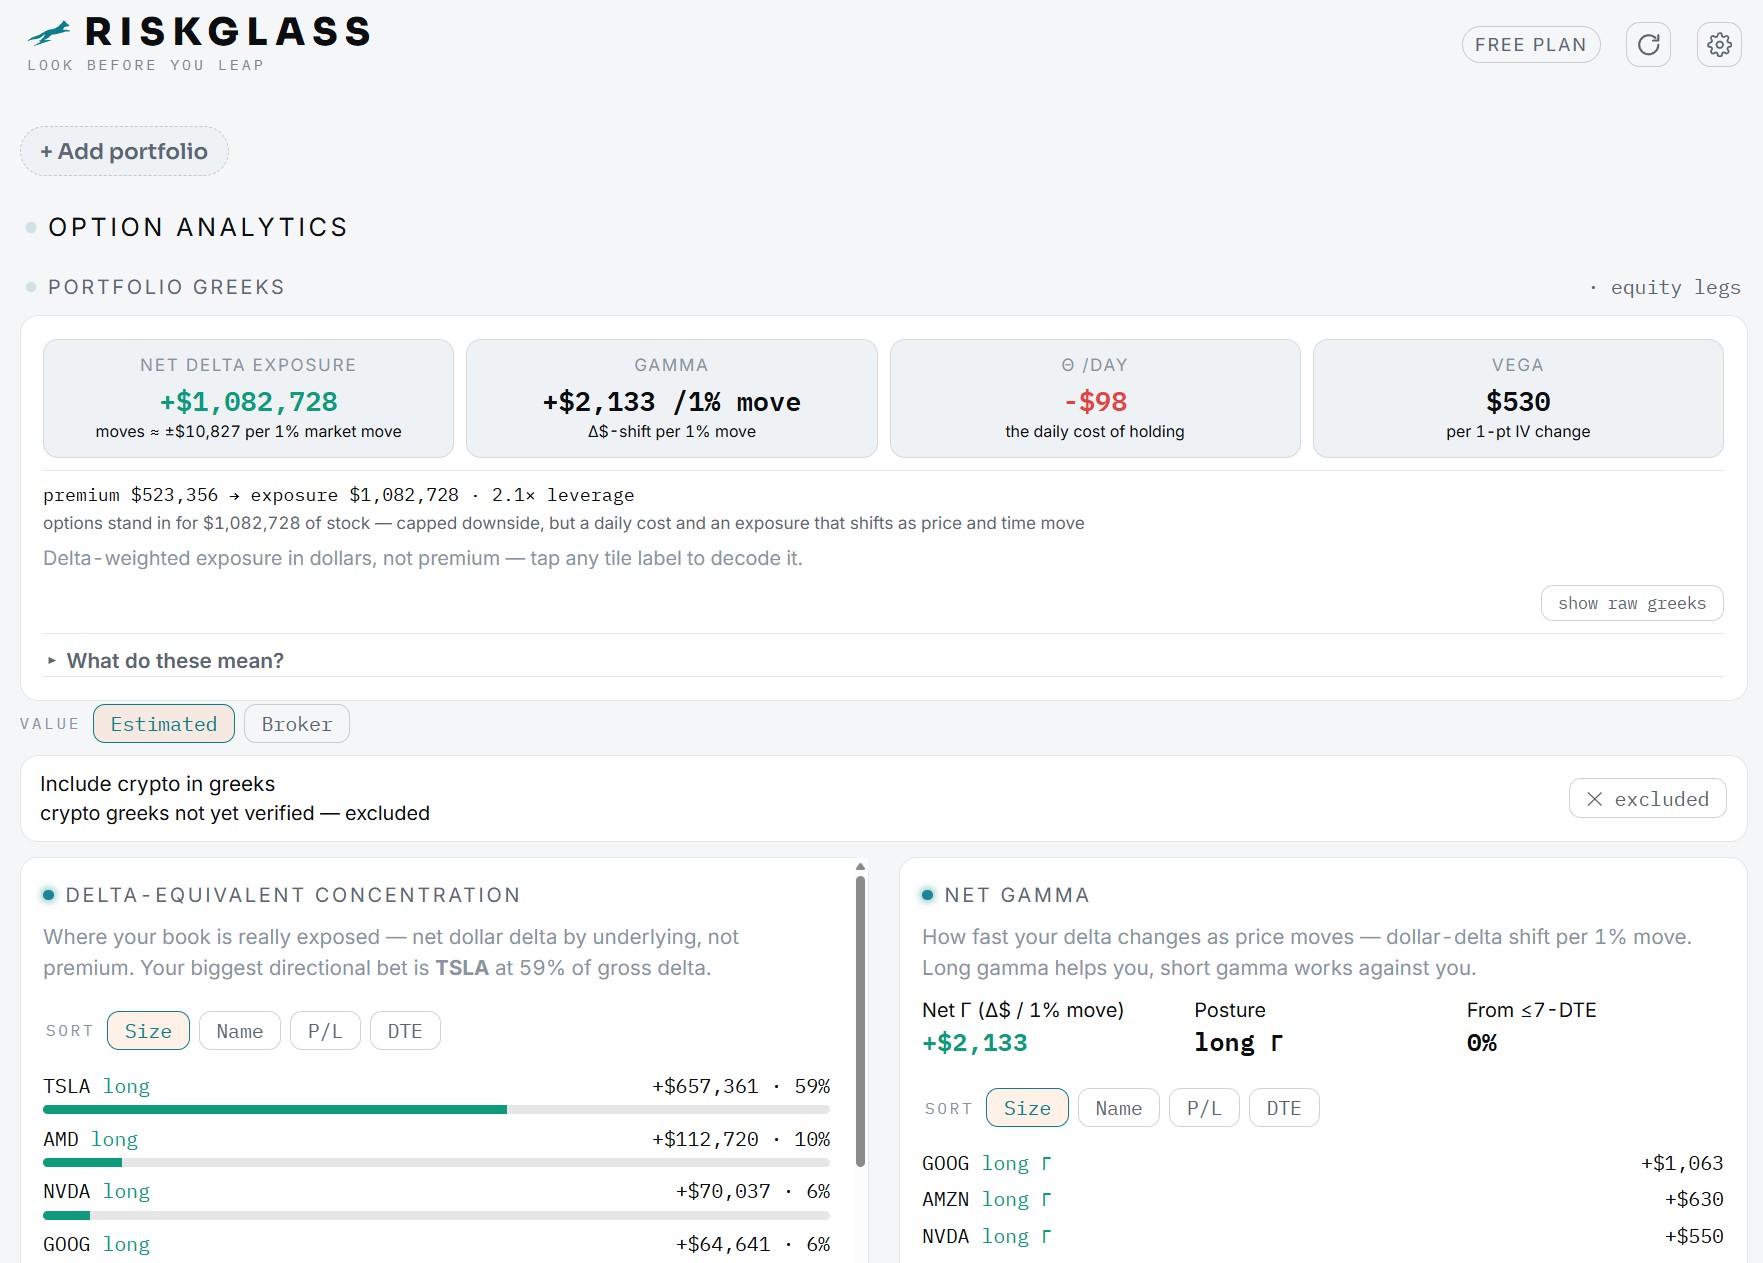
Task: Click the Riskglass leaping animal logo
Action: click(x=50, y=33)
